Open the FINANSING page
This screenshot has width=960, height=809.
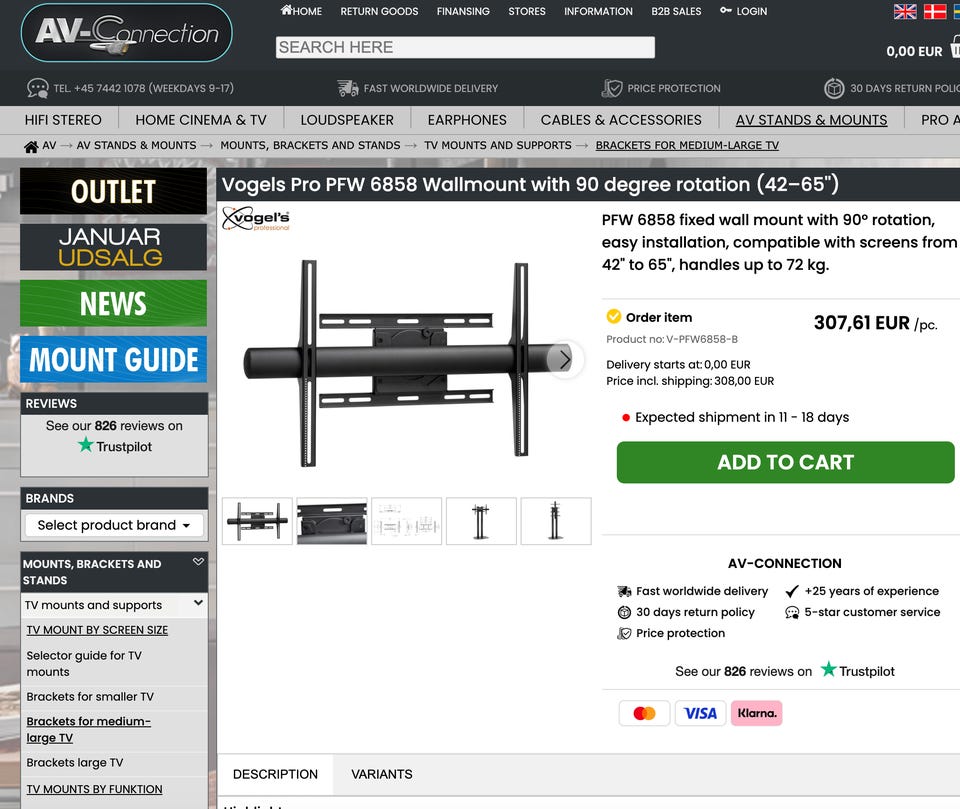tap(463, 11)
